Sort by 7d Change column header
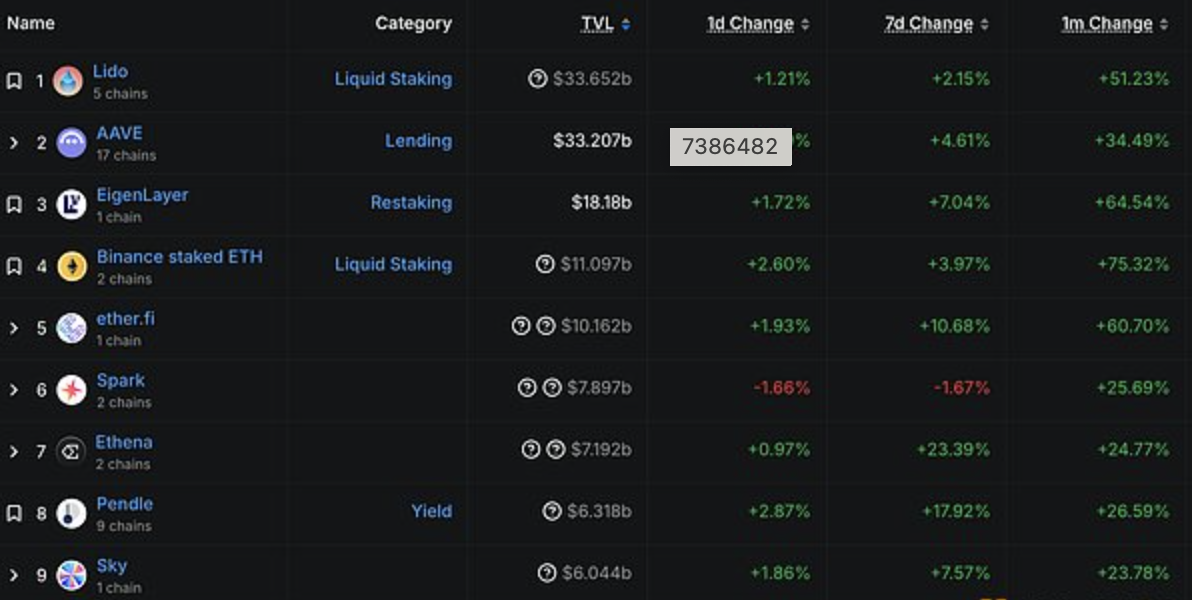The height and width of the screenshot is (600, 1192). [929, 24]
